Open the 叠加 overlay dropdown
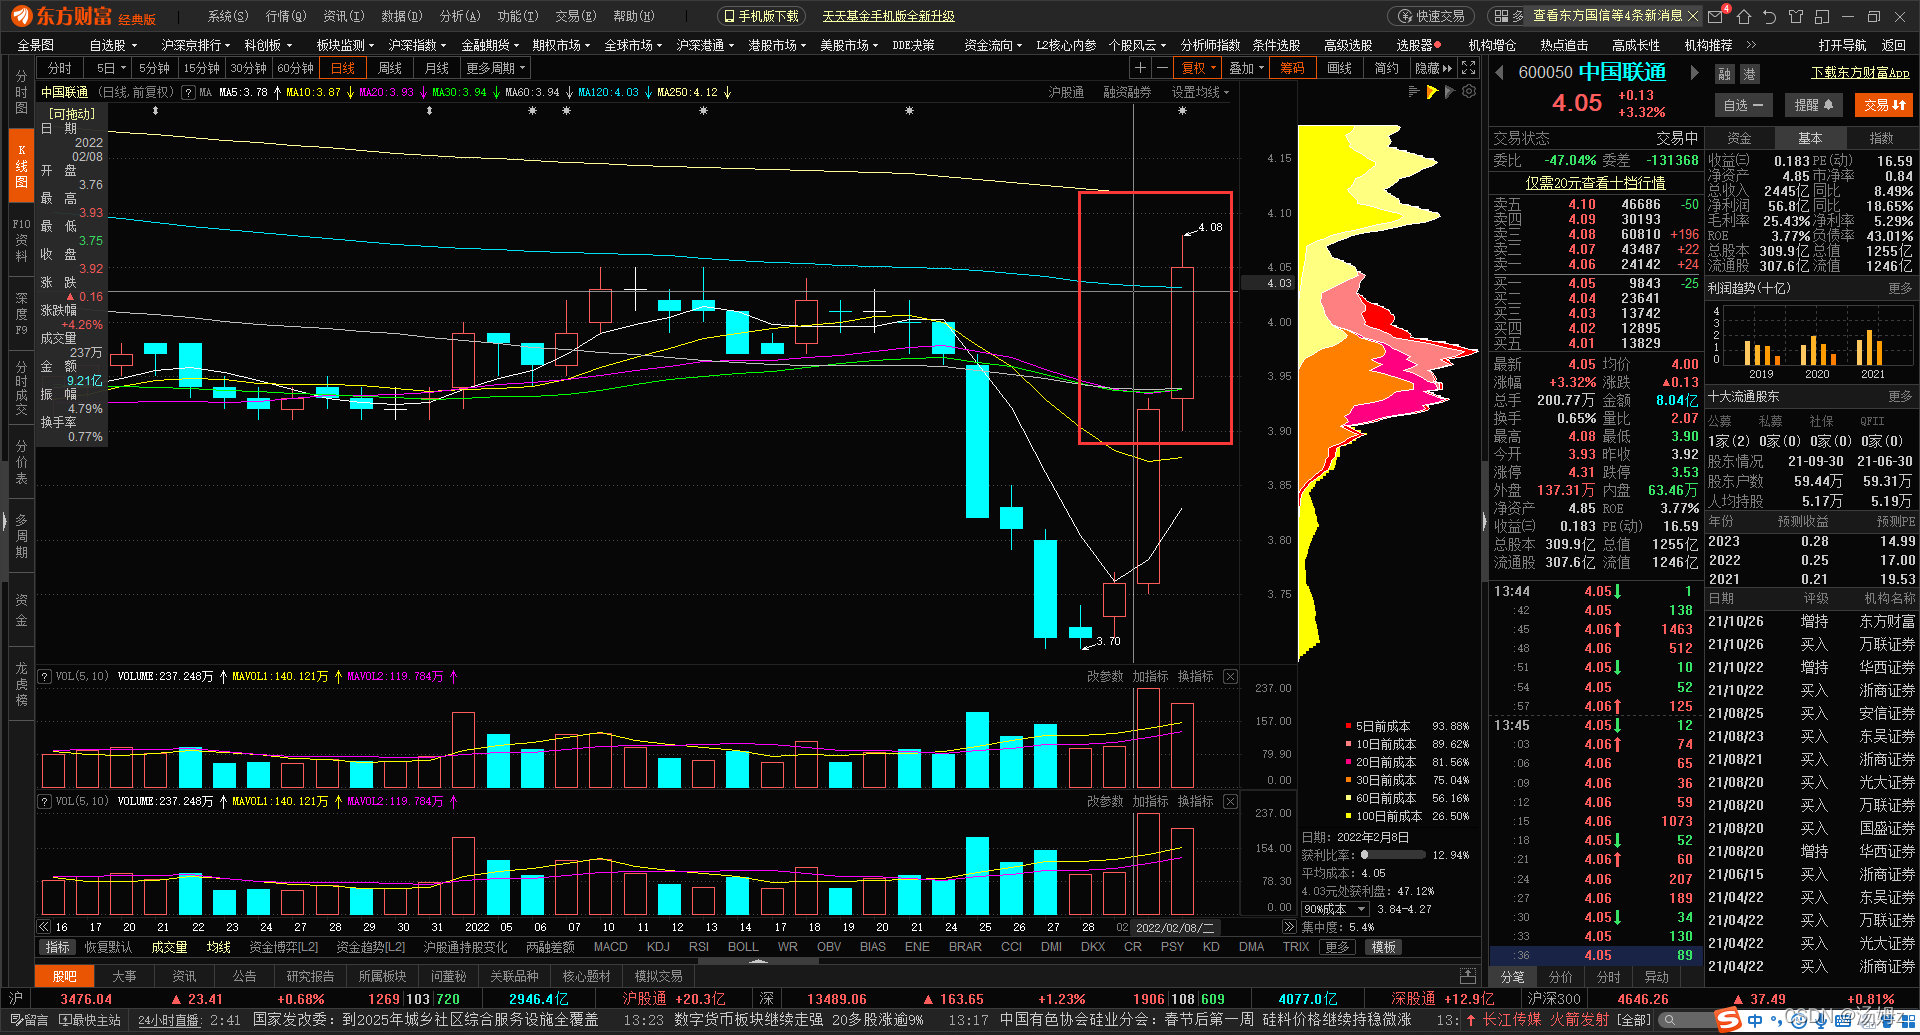The width and height of the screenshot is (1920, 1035). point(1246,68)
